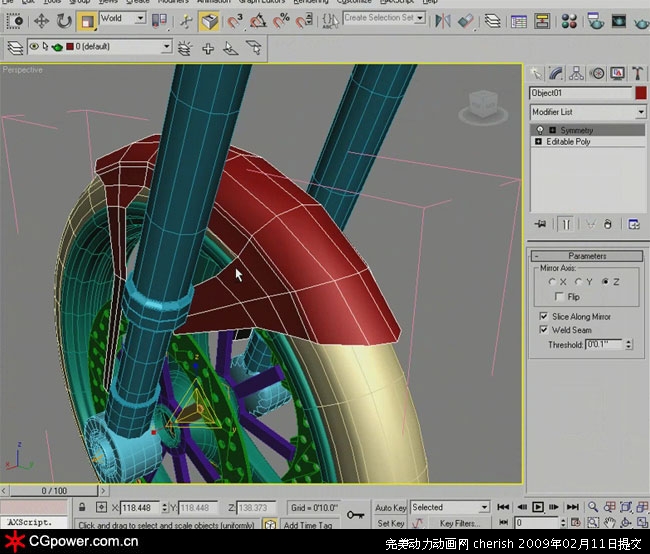Switch to Hierarchy panel tab
The height and width of the screenshot is (554, 650).
click(576, 74)
